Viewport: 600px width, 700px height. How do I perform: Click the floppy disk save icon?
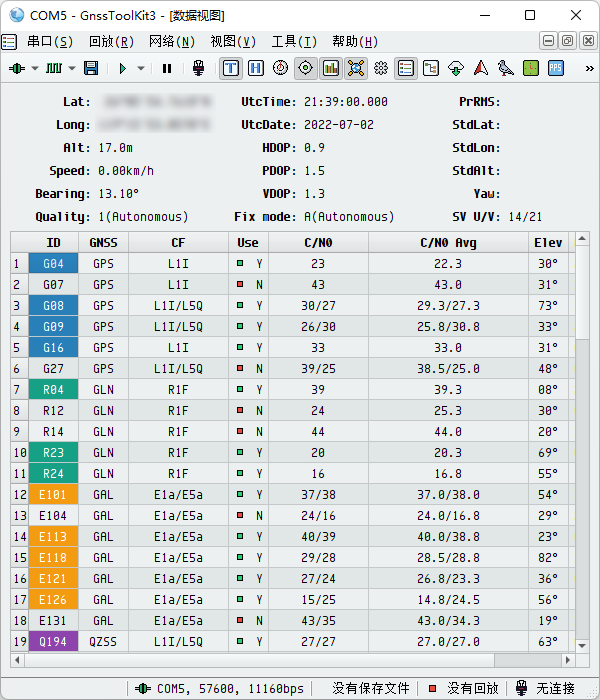(91, 68)
